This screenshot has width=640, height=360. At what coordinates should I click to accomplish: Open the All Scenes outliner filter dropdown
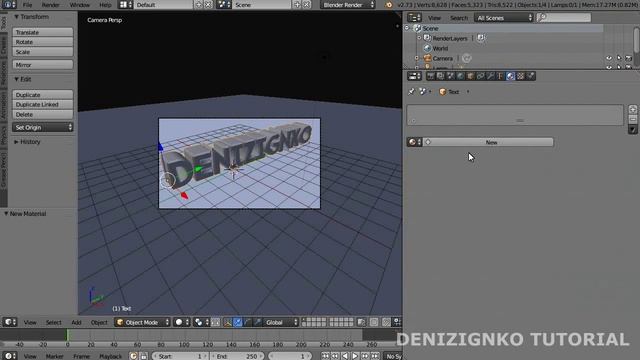tap(504, 18)
